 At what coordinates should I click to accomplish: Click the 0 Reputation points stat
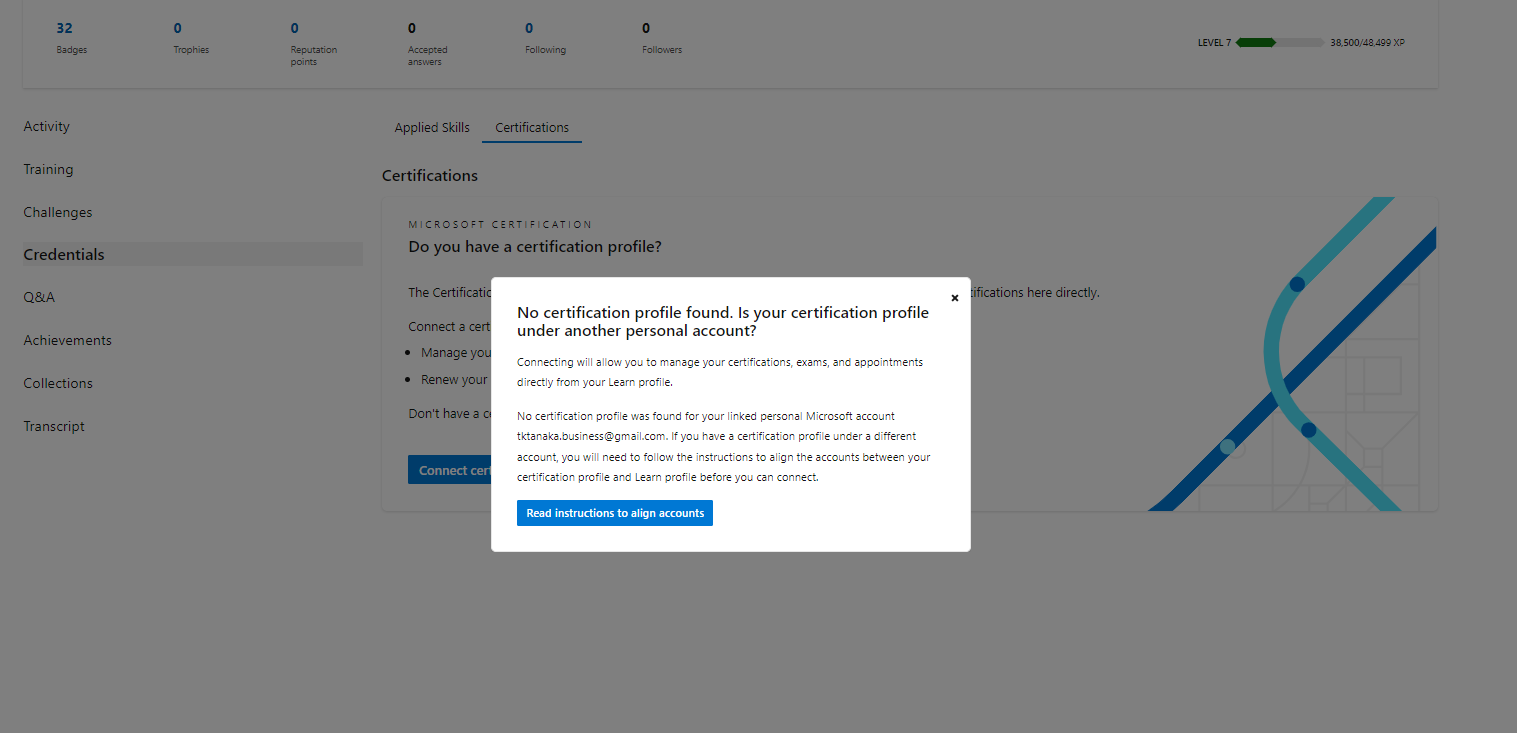314,43
